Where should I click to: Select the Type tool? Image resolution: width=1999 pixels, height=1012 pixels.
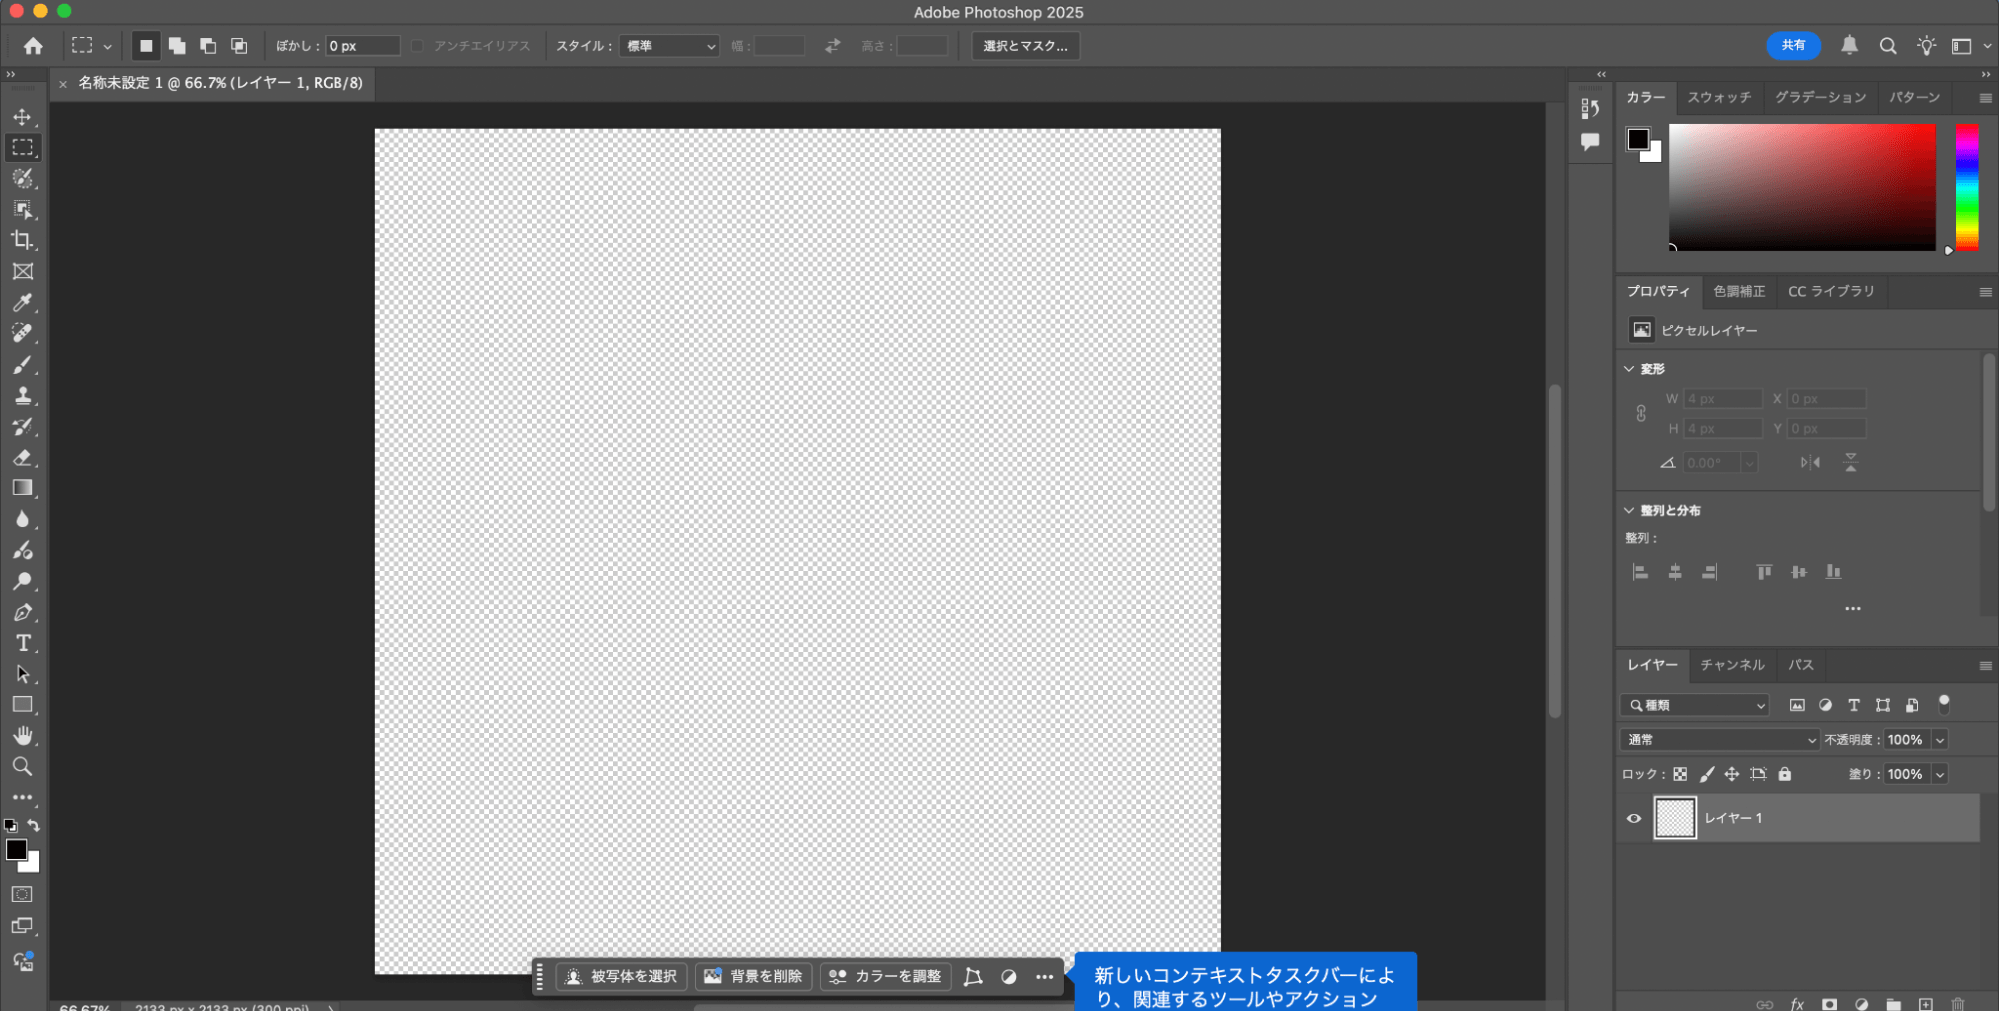(x=22, y=643)
